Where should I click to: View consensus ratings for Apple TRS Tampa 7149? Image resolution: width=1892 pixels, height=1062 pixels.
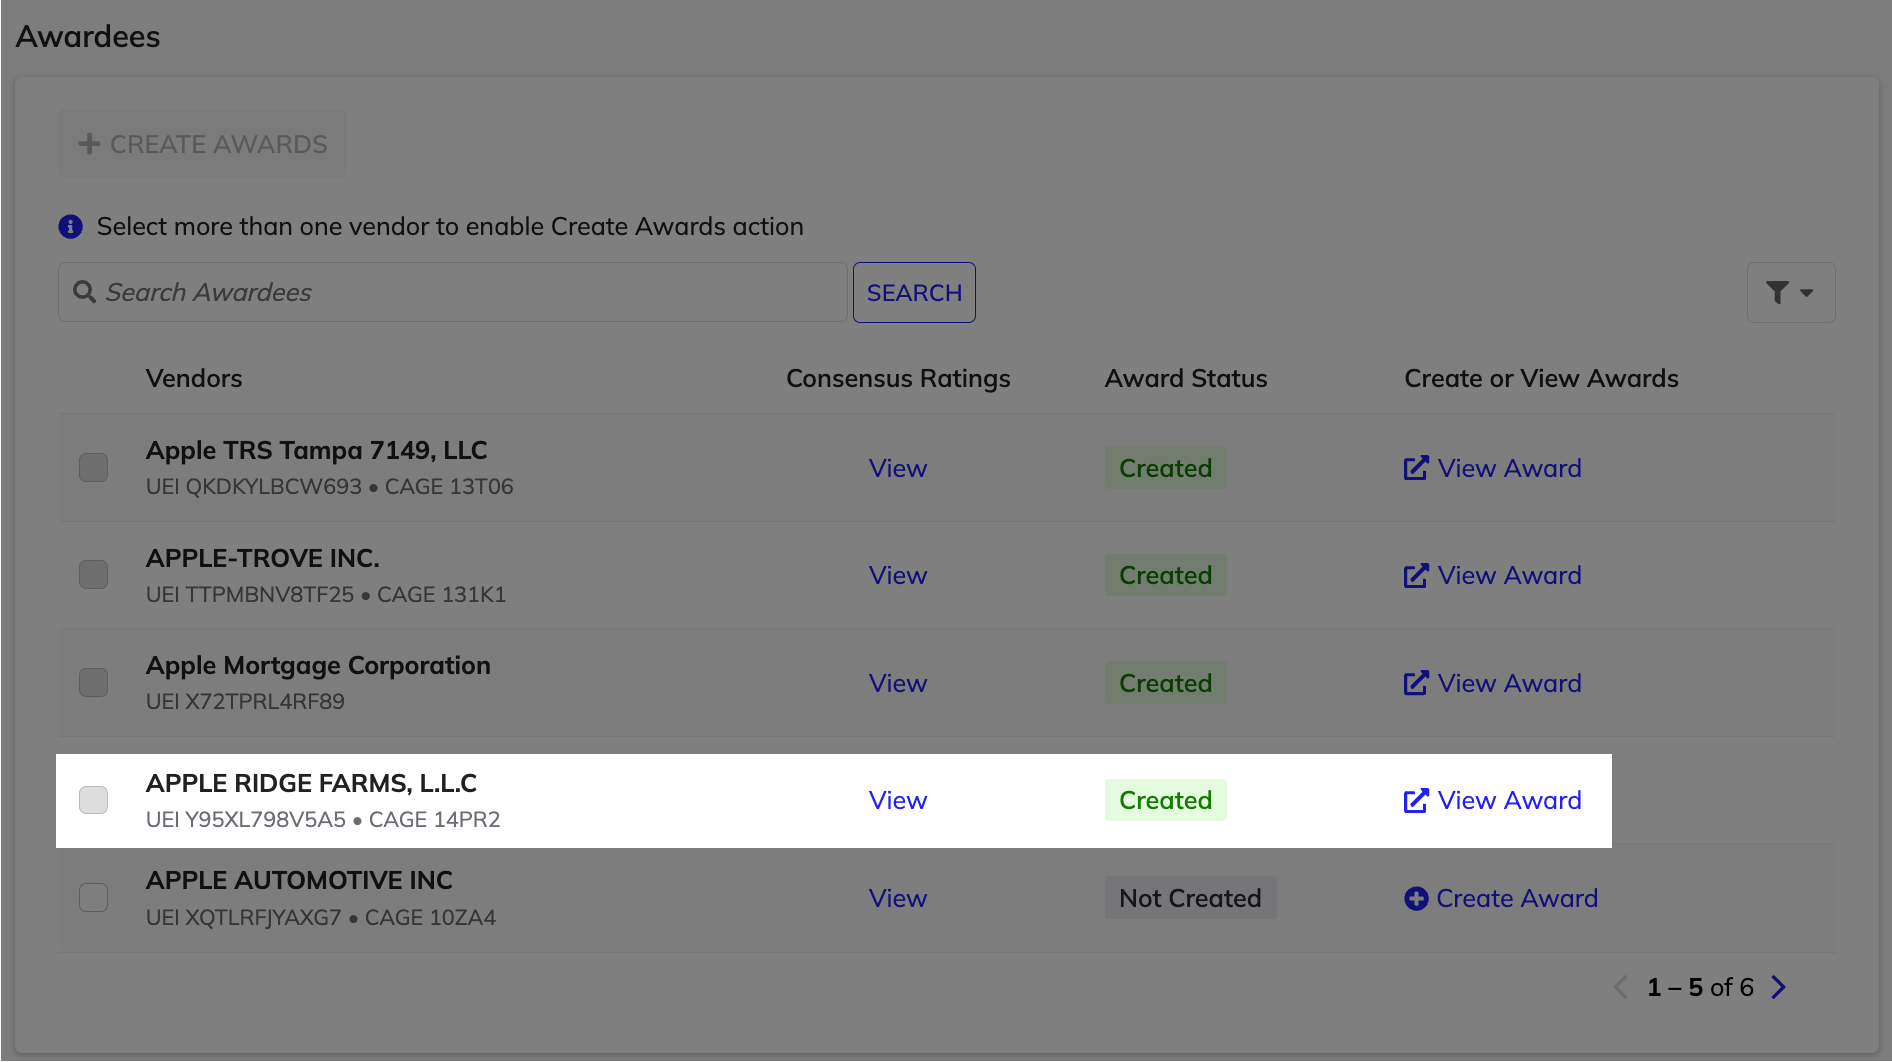click(897, 468)
